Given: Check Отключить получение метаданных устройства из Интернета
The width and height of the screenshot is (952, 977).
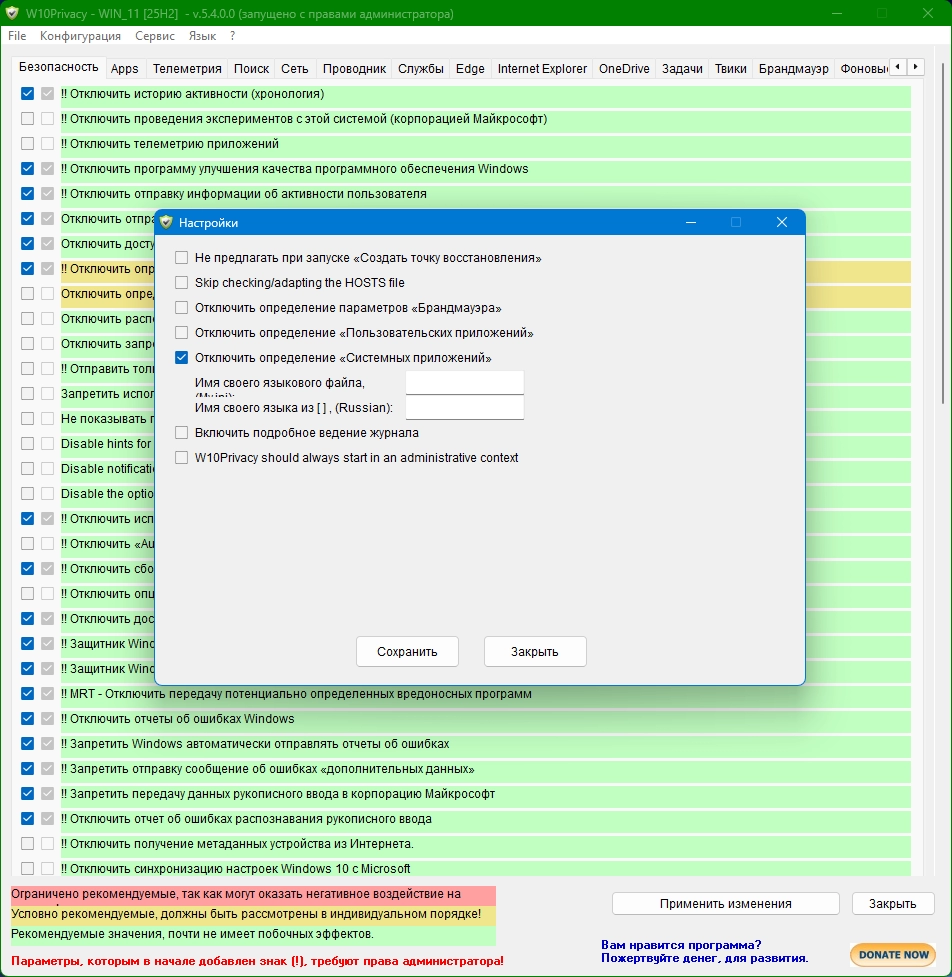Looking at the screenshot, I should pos(27,844).
